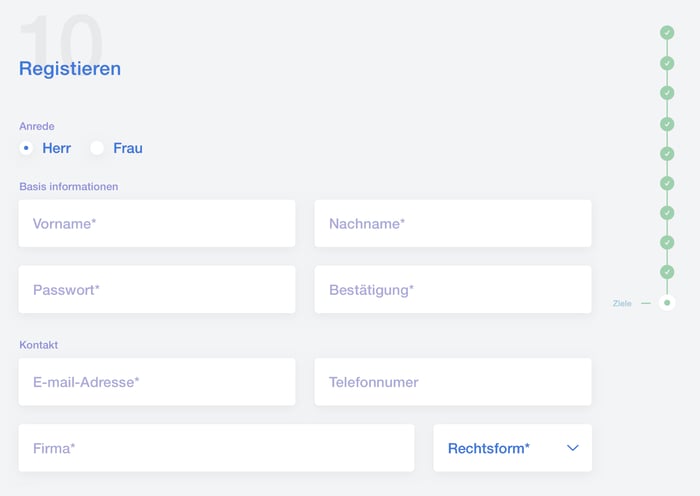Screen dimensions: 700x496
Task: Click the first checkmark step at top
Action: click(667, 33)
